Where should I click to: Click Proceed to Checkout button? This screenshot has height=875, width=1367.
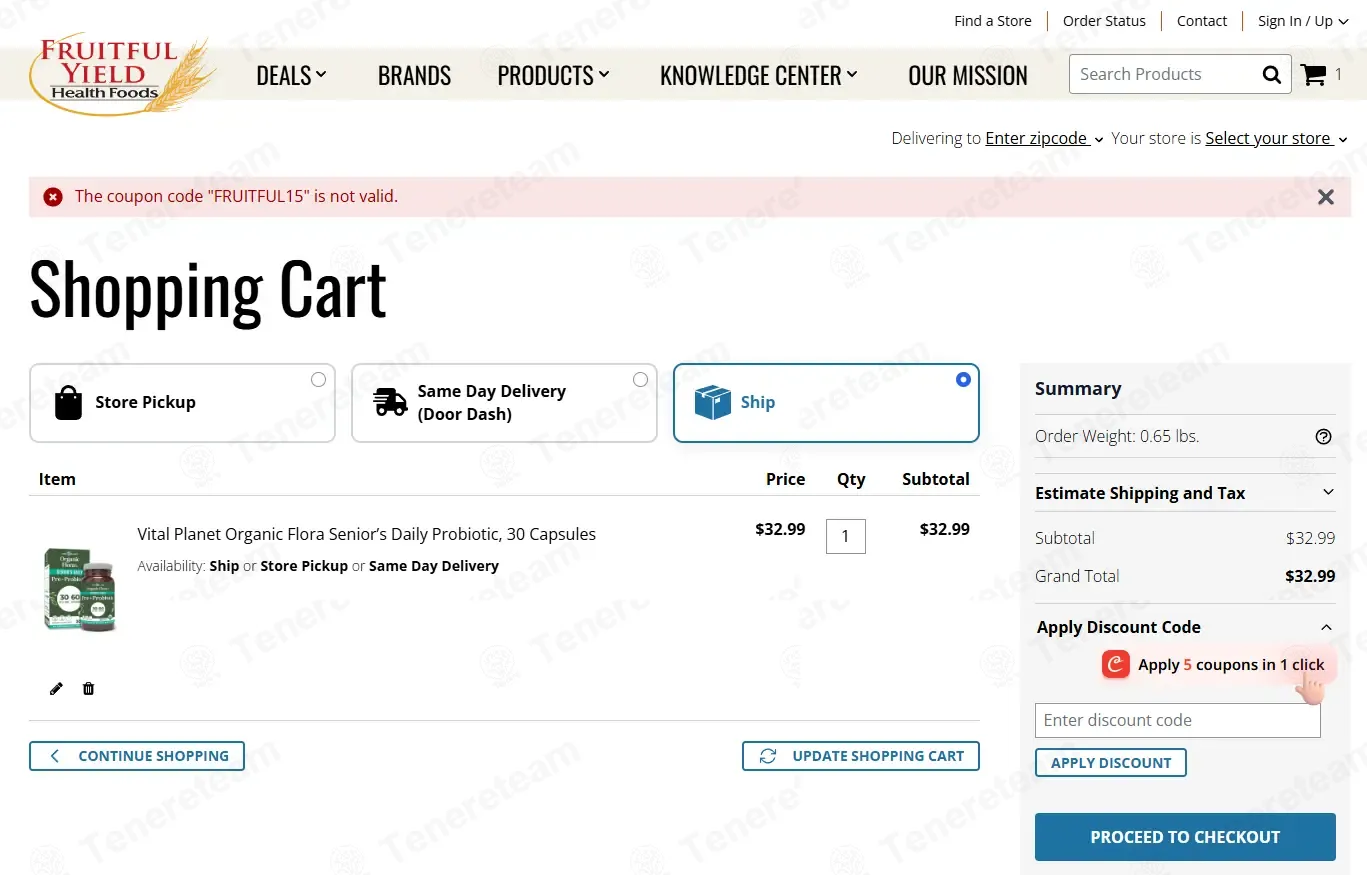[x=1185, y=837]
